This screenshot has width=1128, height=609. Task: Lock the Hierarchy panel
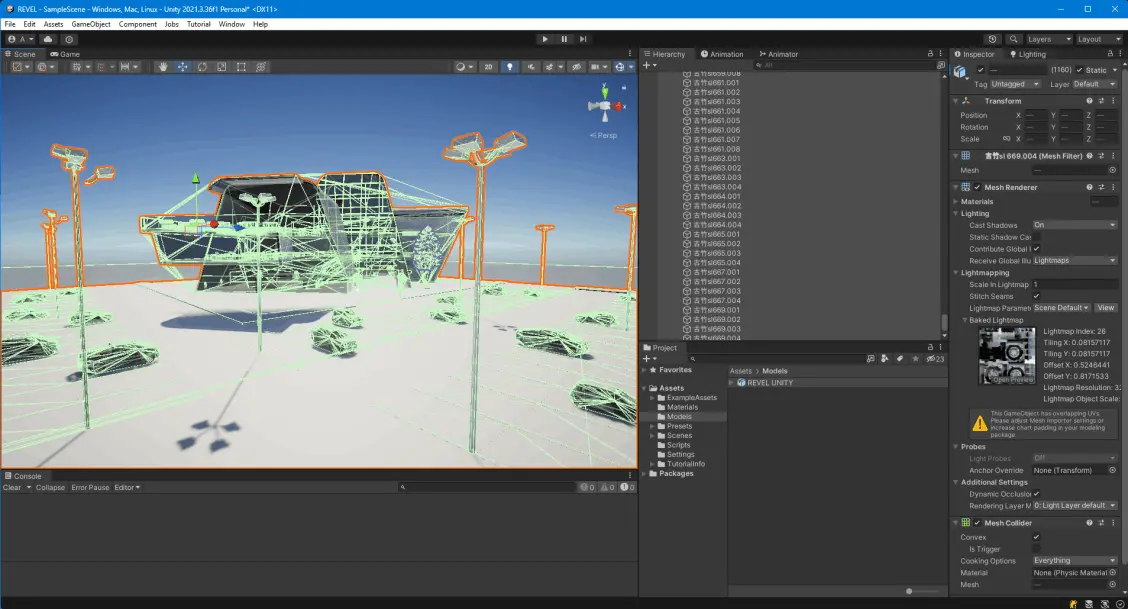[930, 54]
